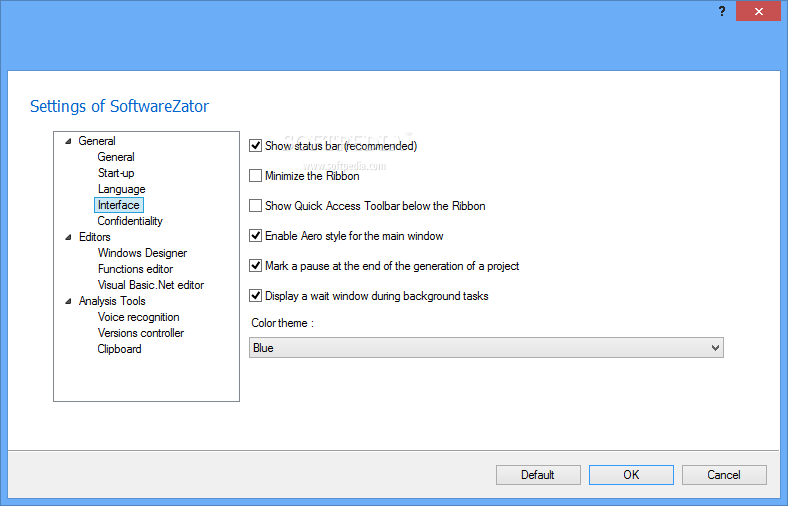The width and height of the screenshot is (788, 506).
Task: Collapse the Editors tree node arrow
Action: [68, 237]
